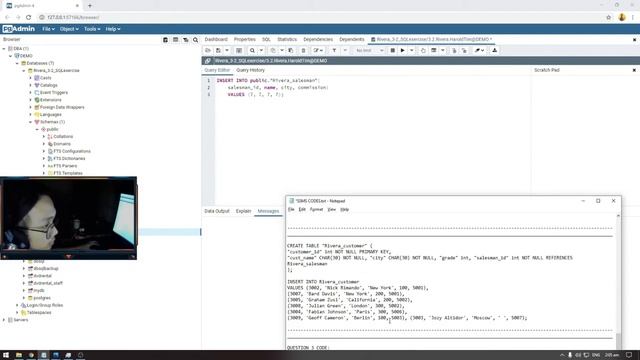Screen dimensions: 640x360
Task: Close the Scratch Pad panel
Action: (x=634, y=70)
